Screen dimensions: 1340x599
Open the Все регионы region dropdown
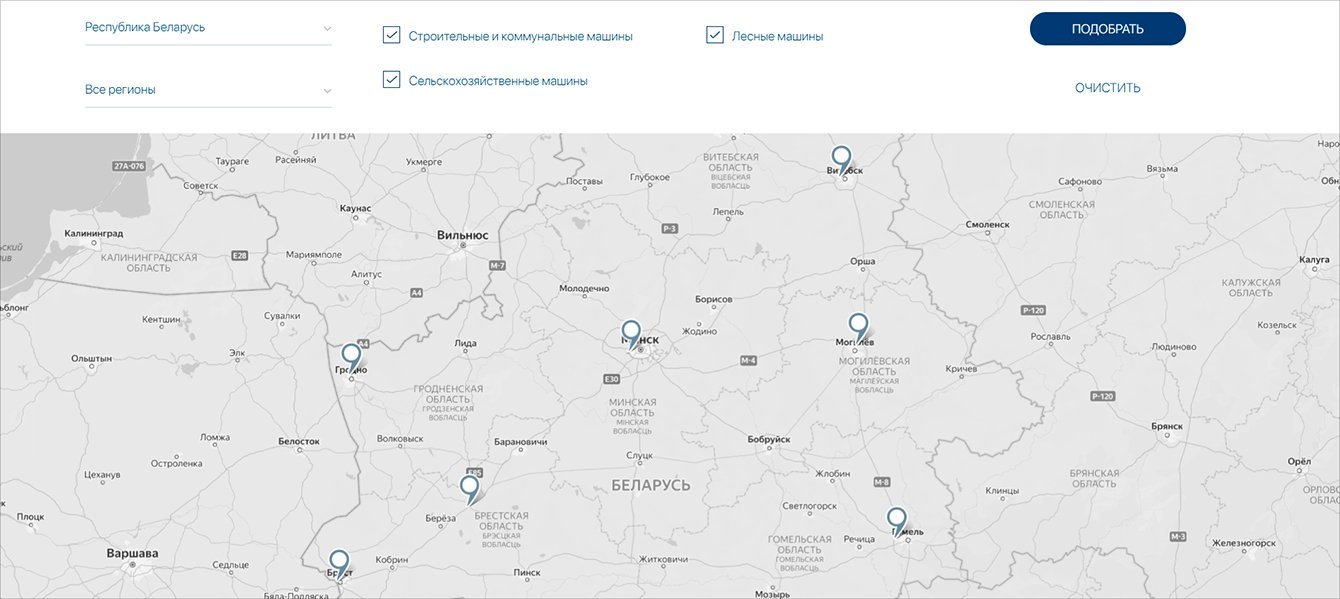[x=208, y=90]
